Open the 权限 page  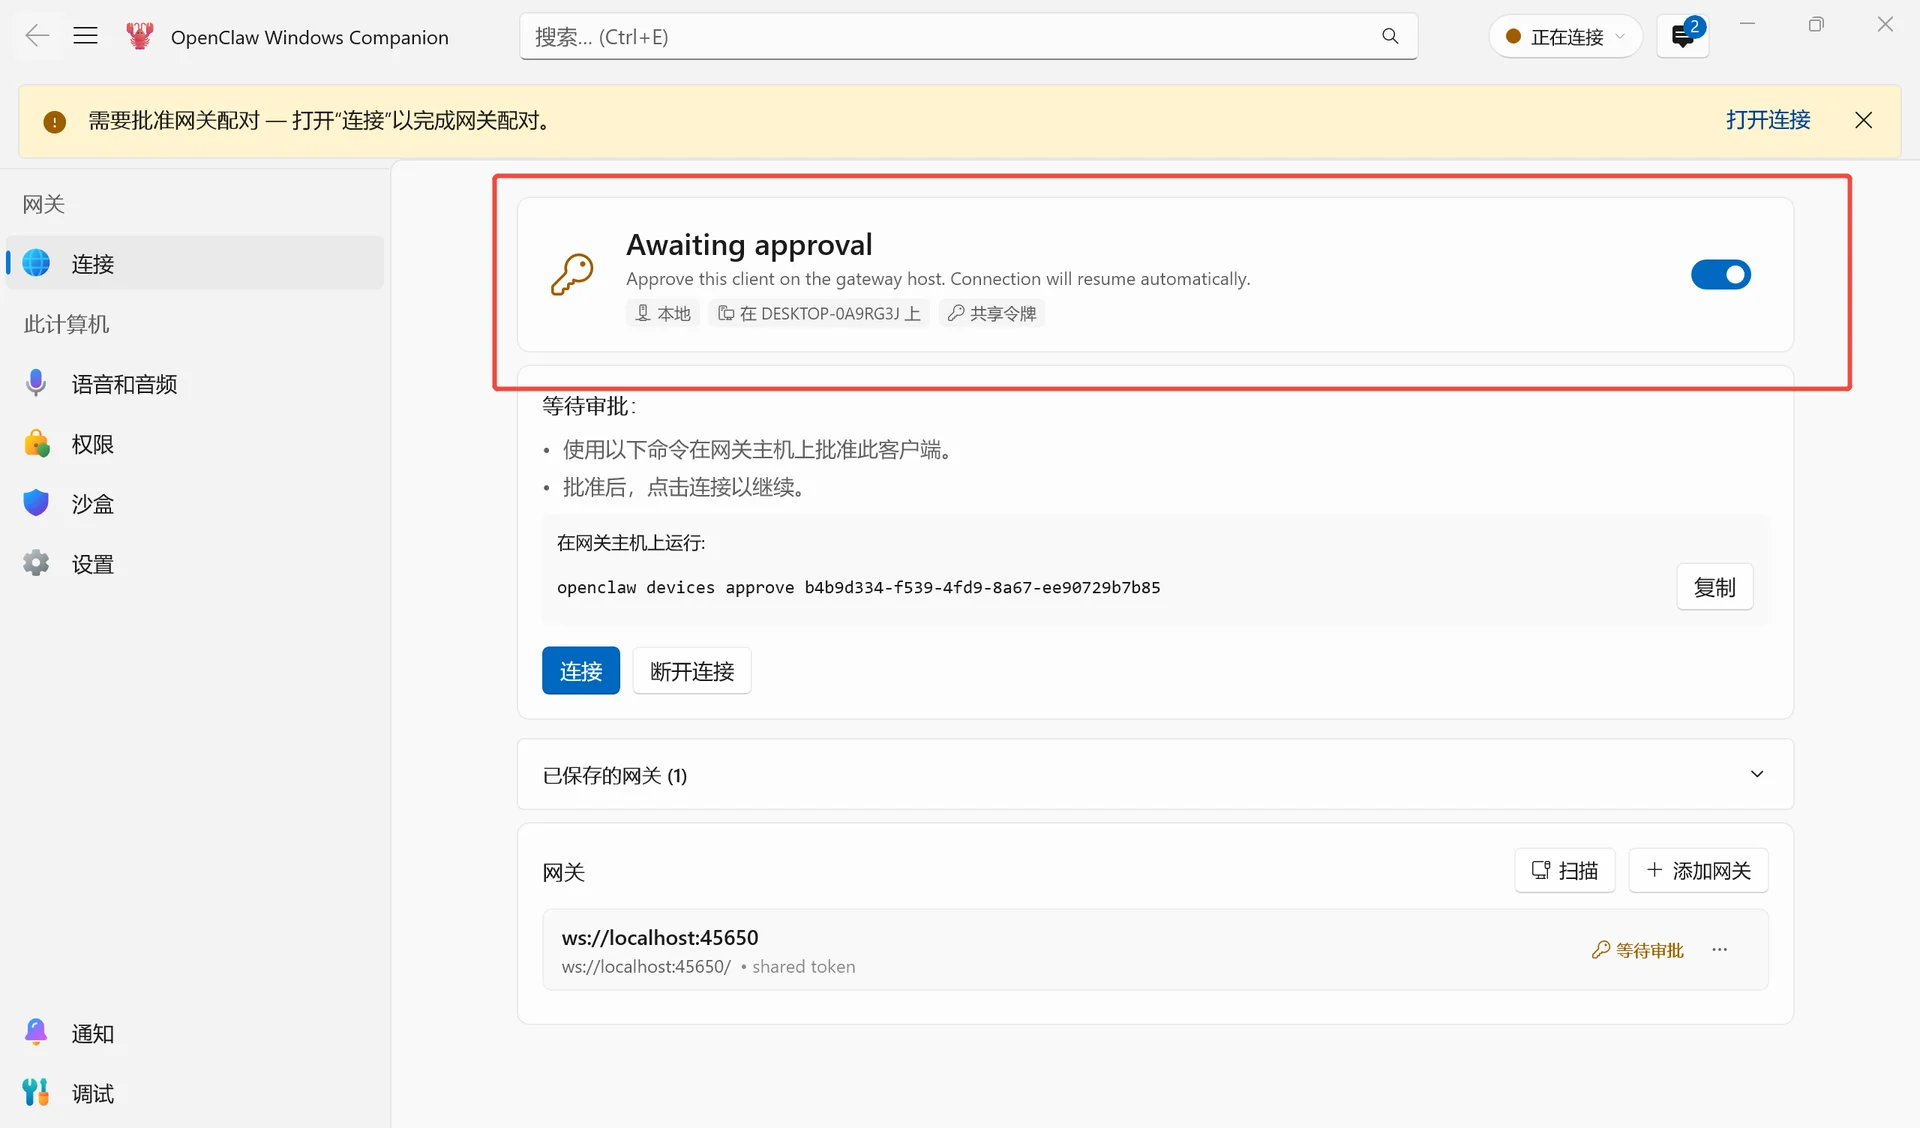[x=195, y=443]
